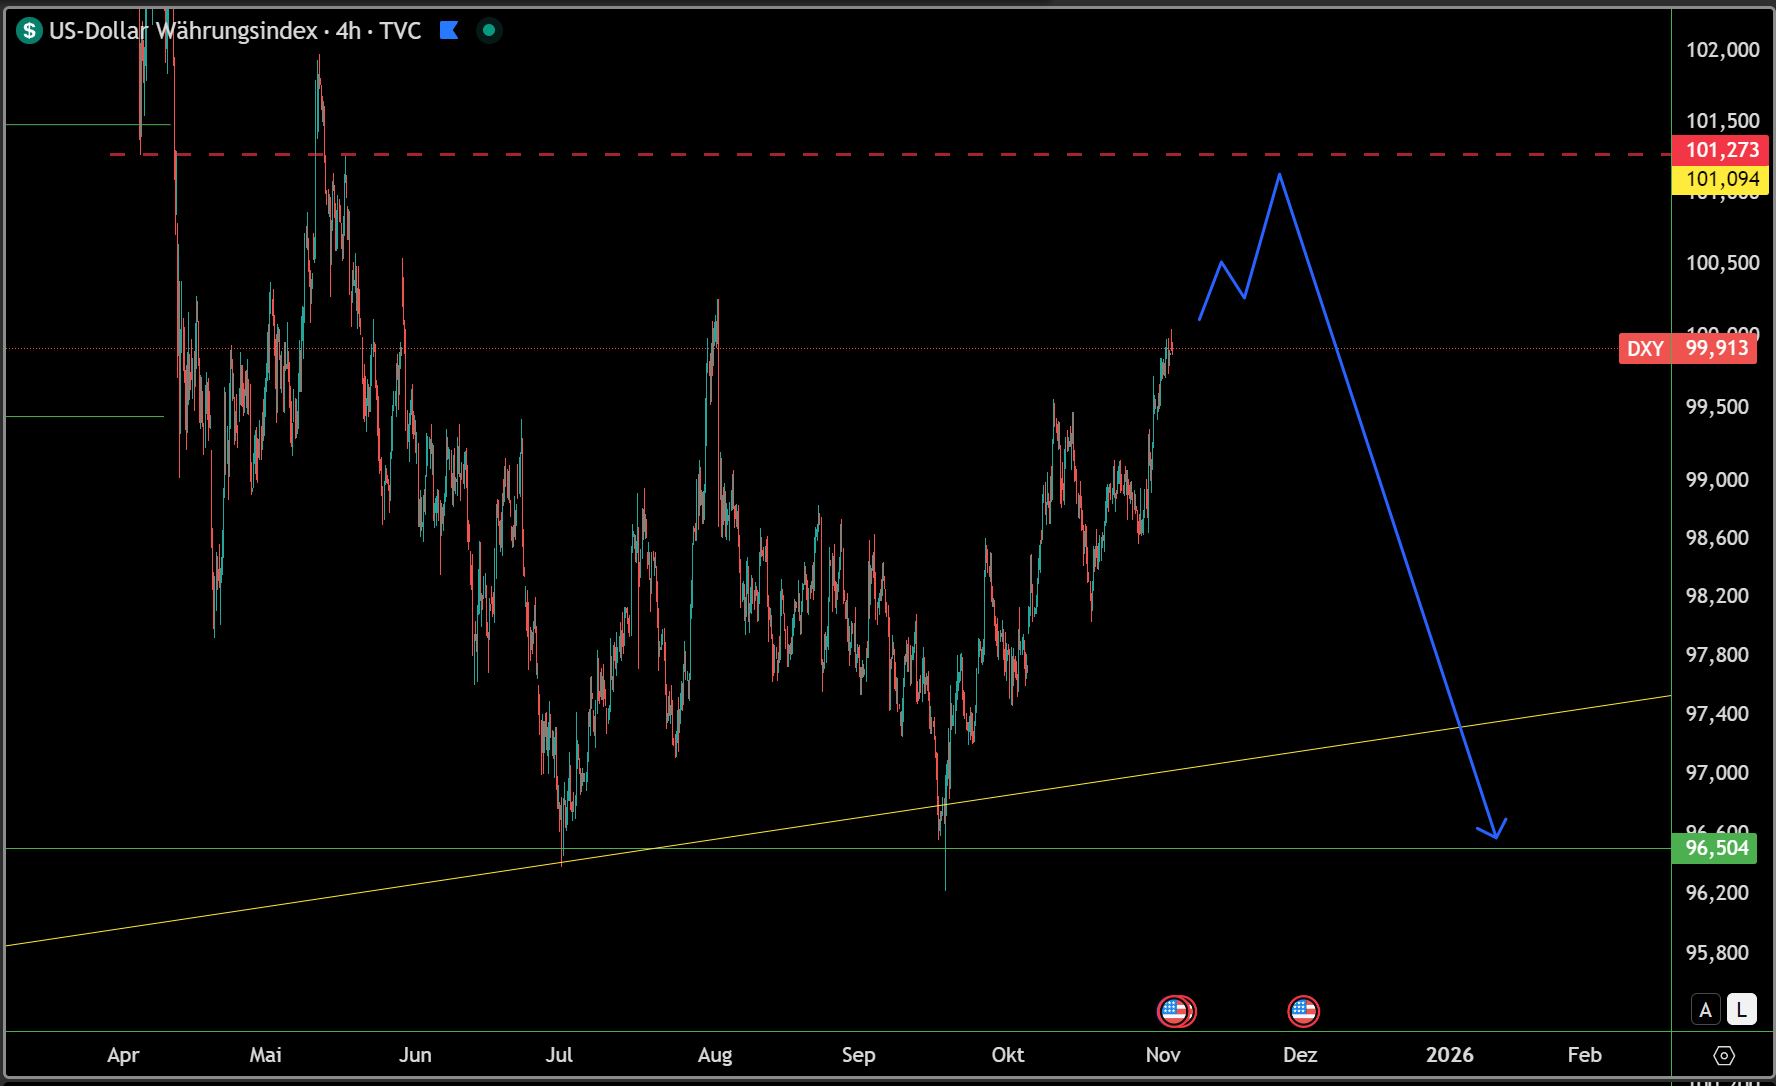The image size is (1776, 1086).
Task: Click the red dashed resistance line
Action: [800, 155]
